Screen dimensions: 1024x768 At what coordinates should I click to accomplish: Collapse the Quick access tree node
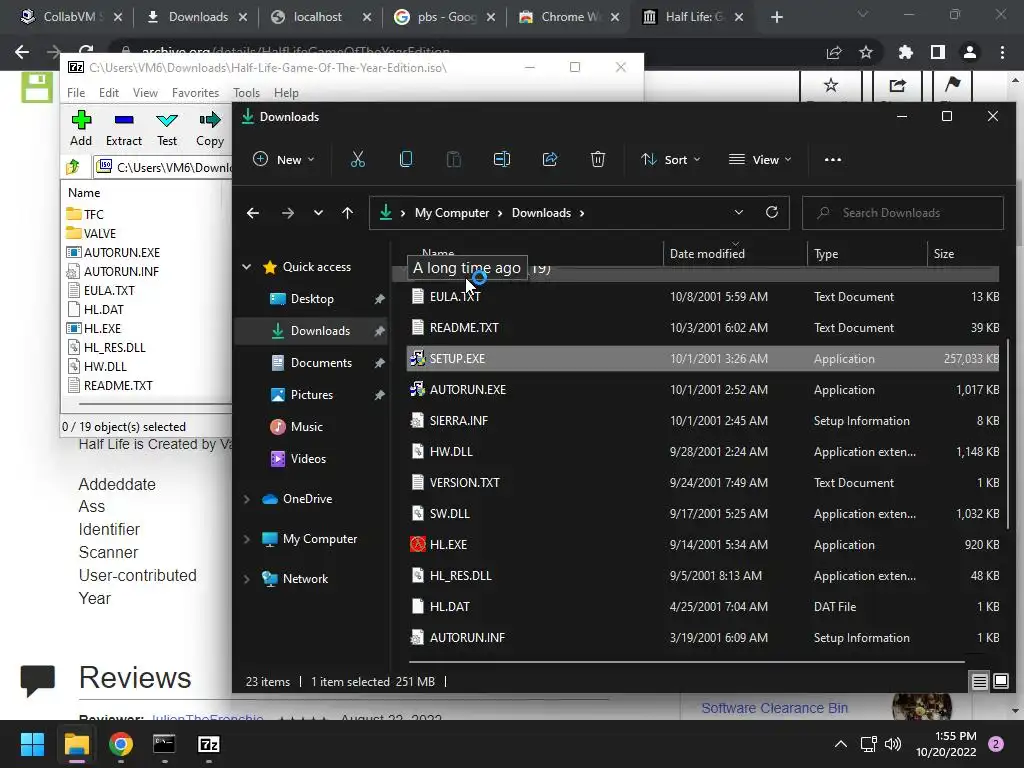[247, 266]
